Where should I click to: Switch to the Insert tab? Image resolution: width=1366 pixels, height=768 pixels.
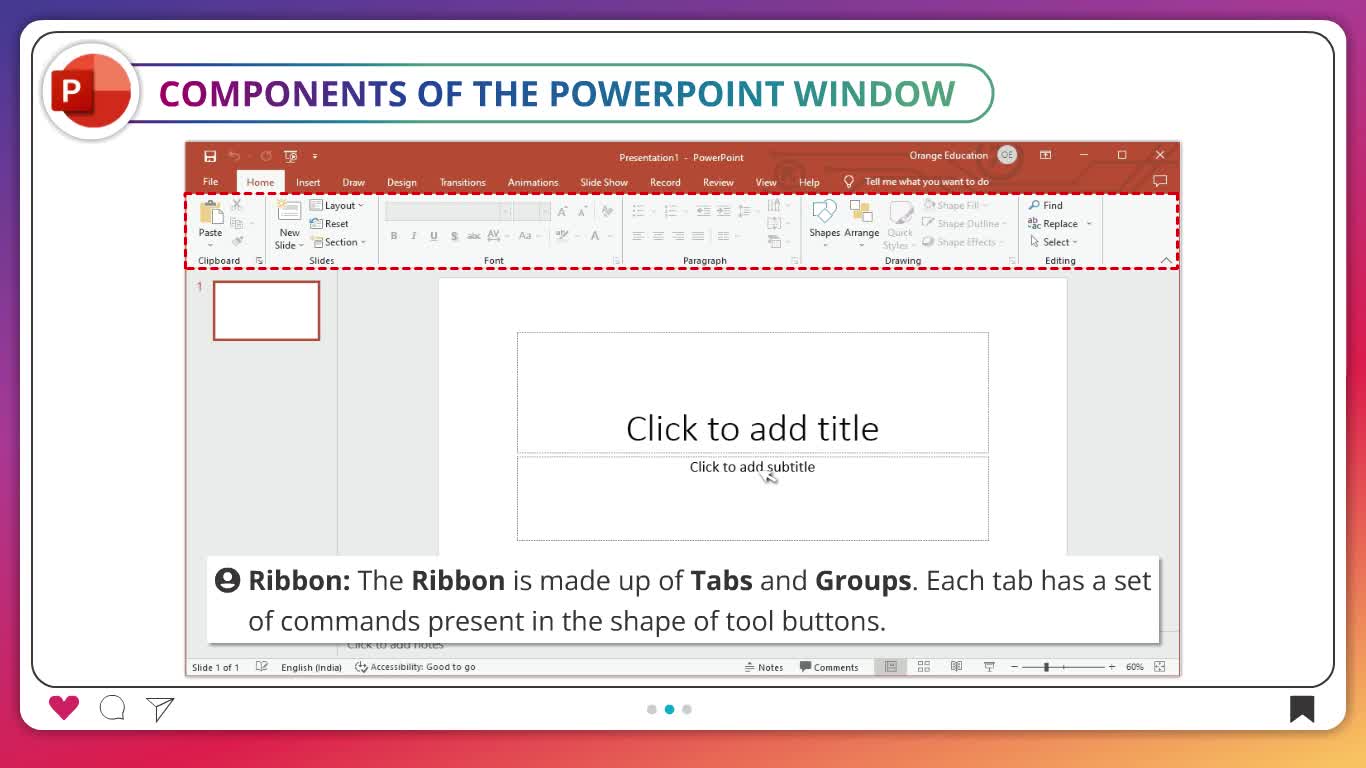(308, 182)
